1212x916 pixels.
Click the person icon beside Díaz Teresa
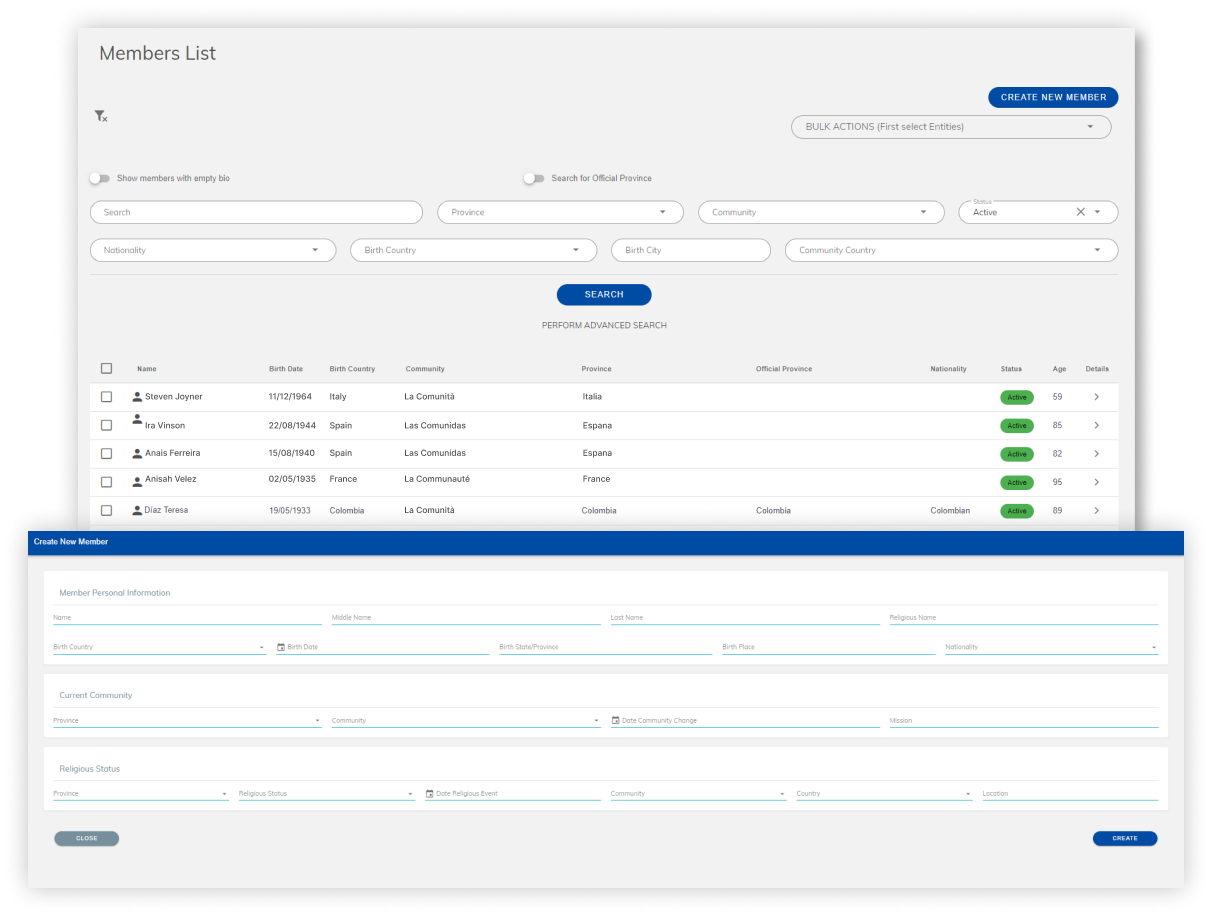tap(137, 510)
